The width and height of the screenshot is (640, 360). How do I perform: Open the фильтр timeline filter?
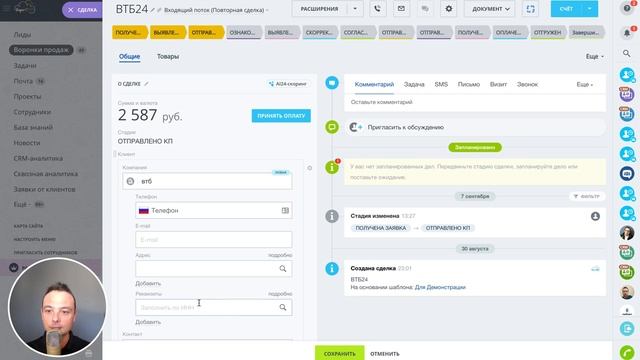(x=587, y=196)
